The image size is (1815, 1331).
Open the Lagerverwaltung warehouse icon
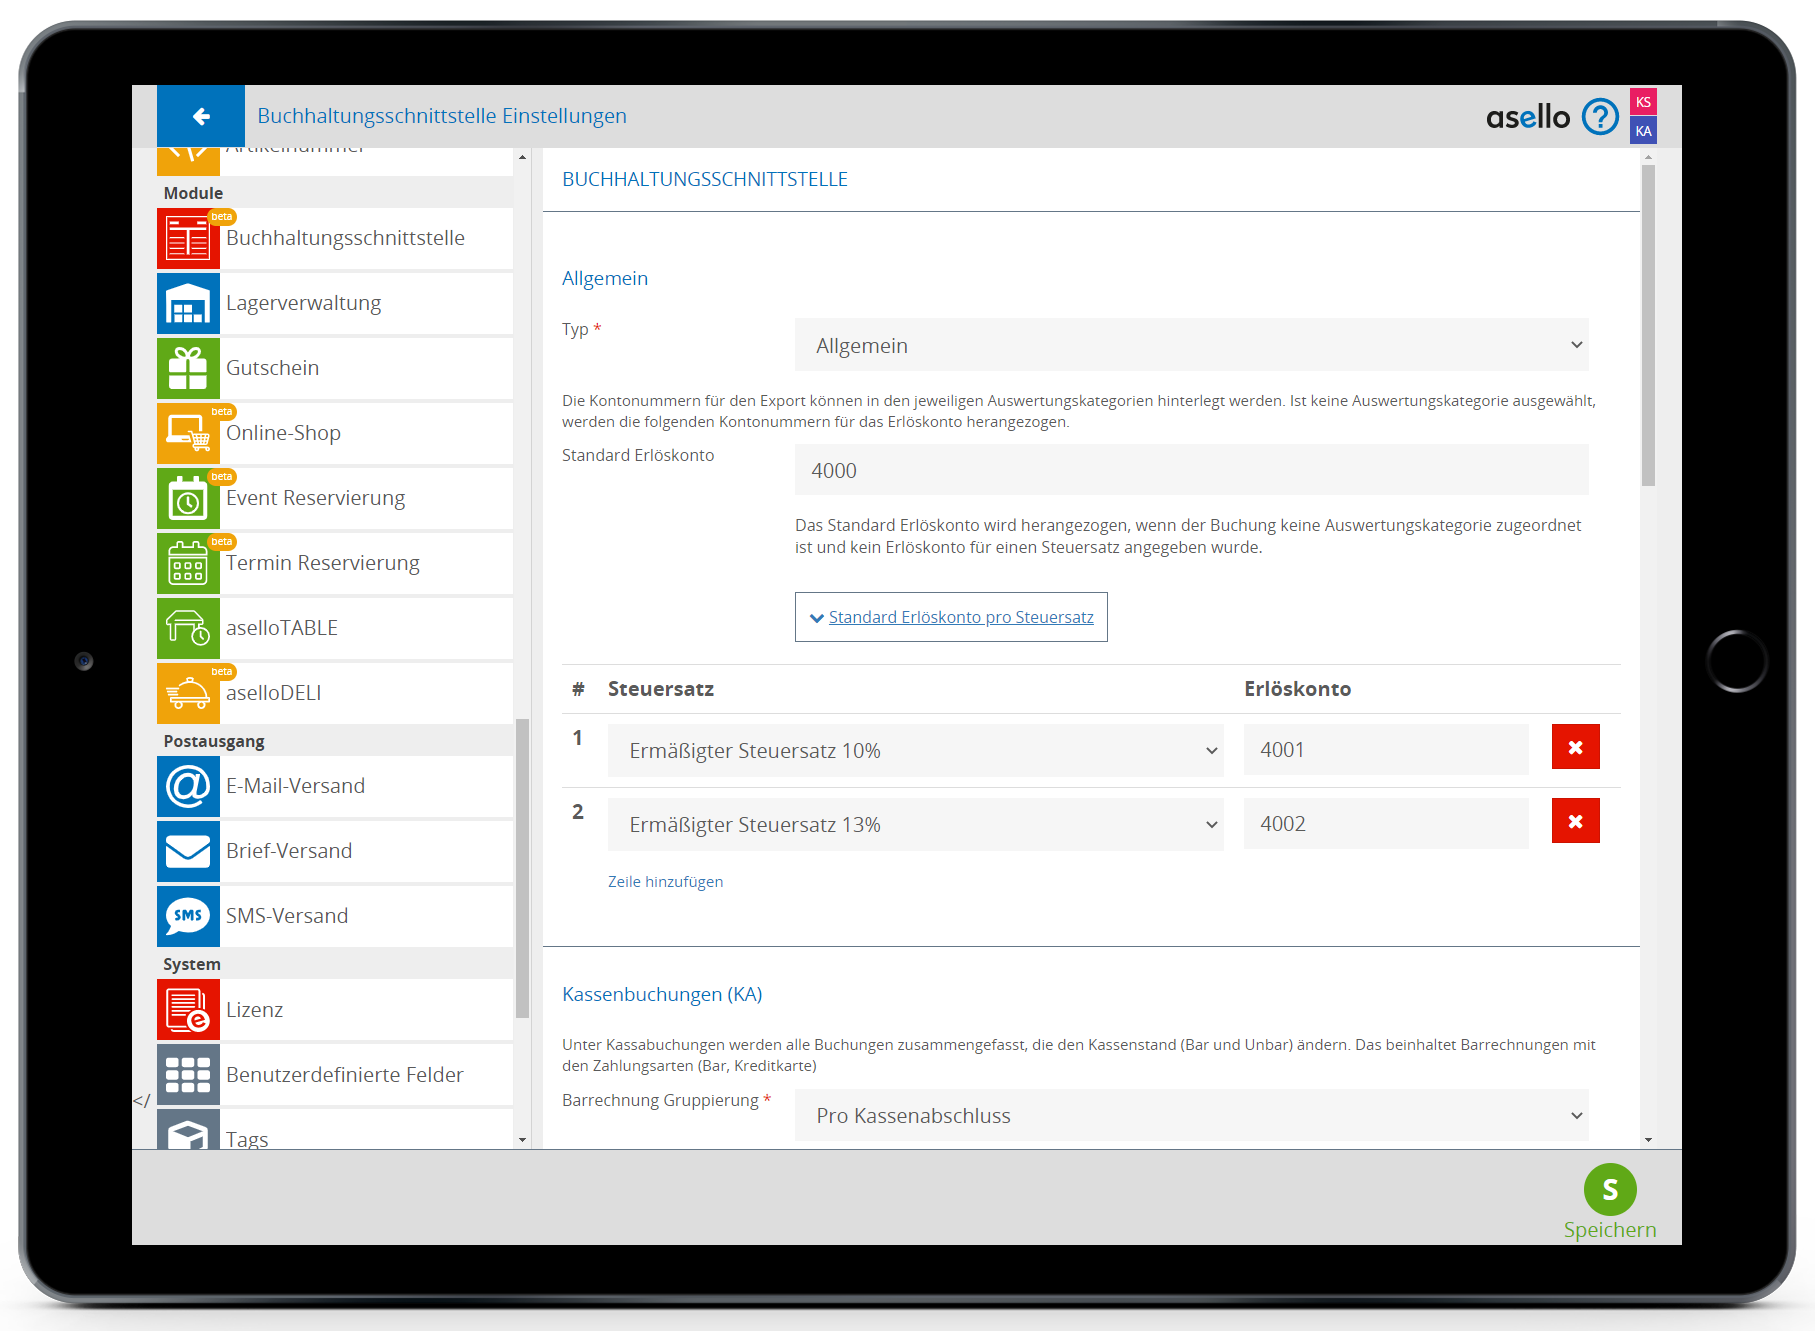pyautogui.click(x=188, y=304)
